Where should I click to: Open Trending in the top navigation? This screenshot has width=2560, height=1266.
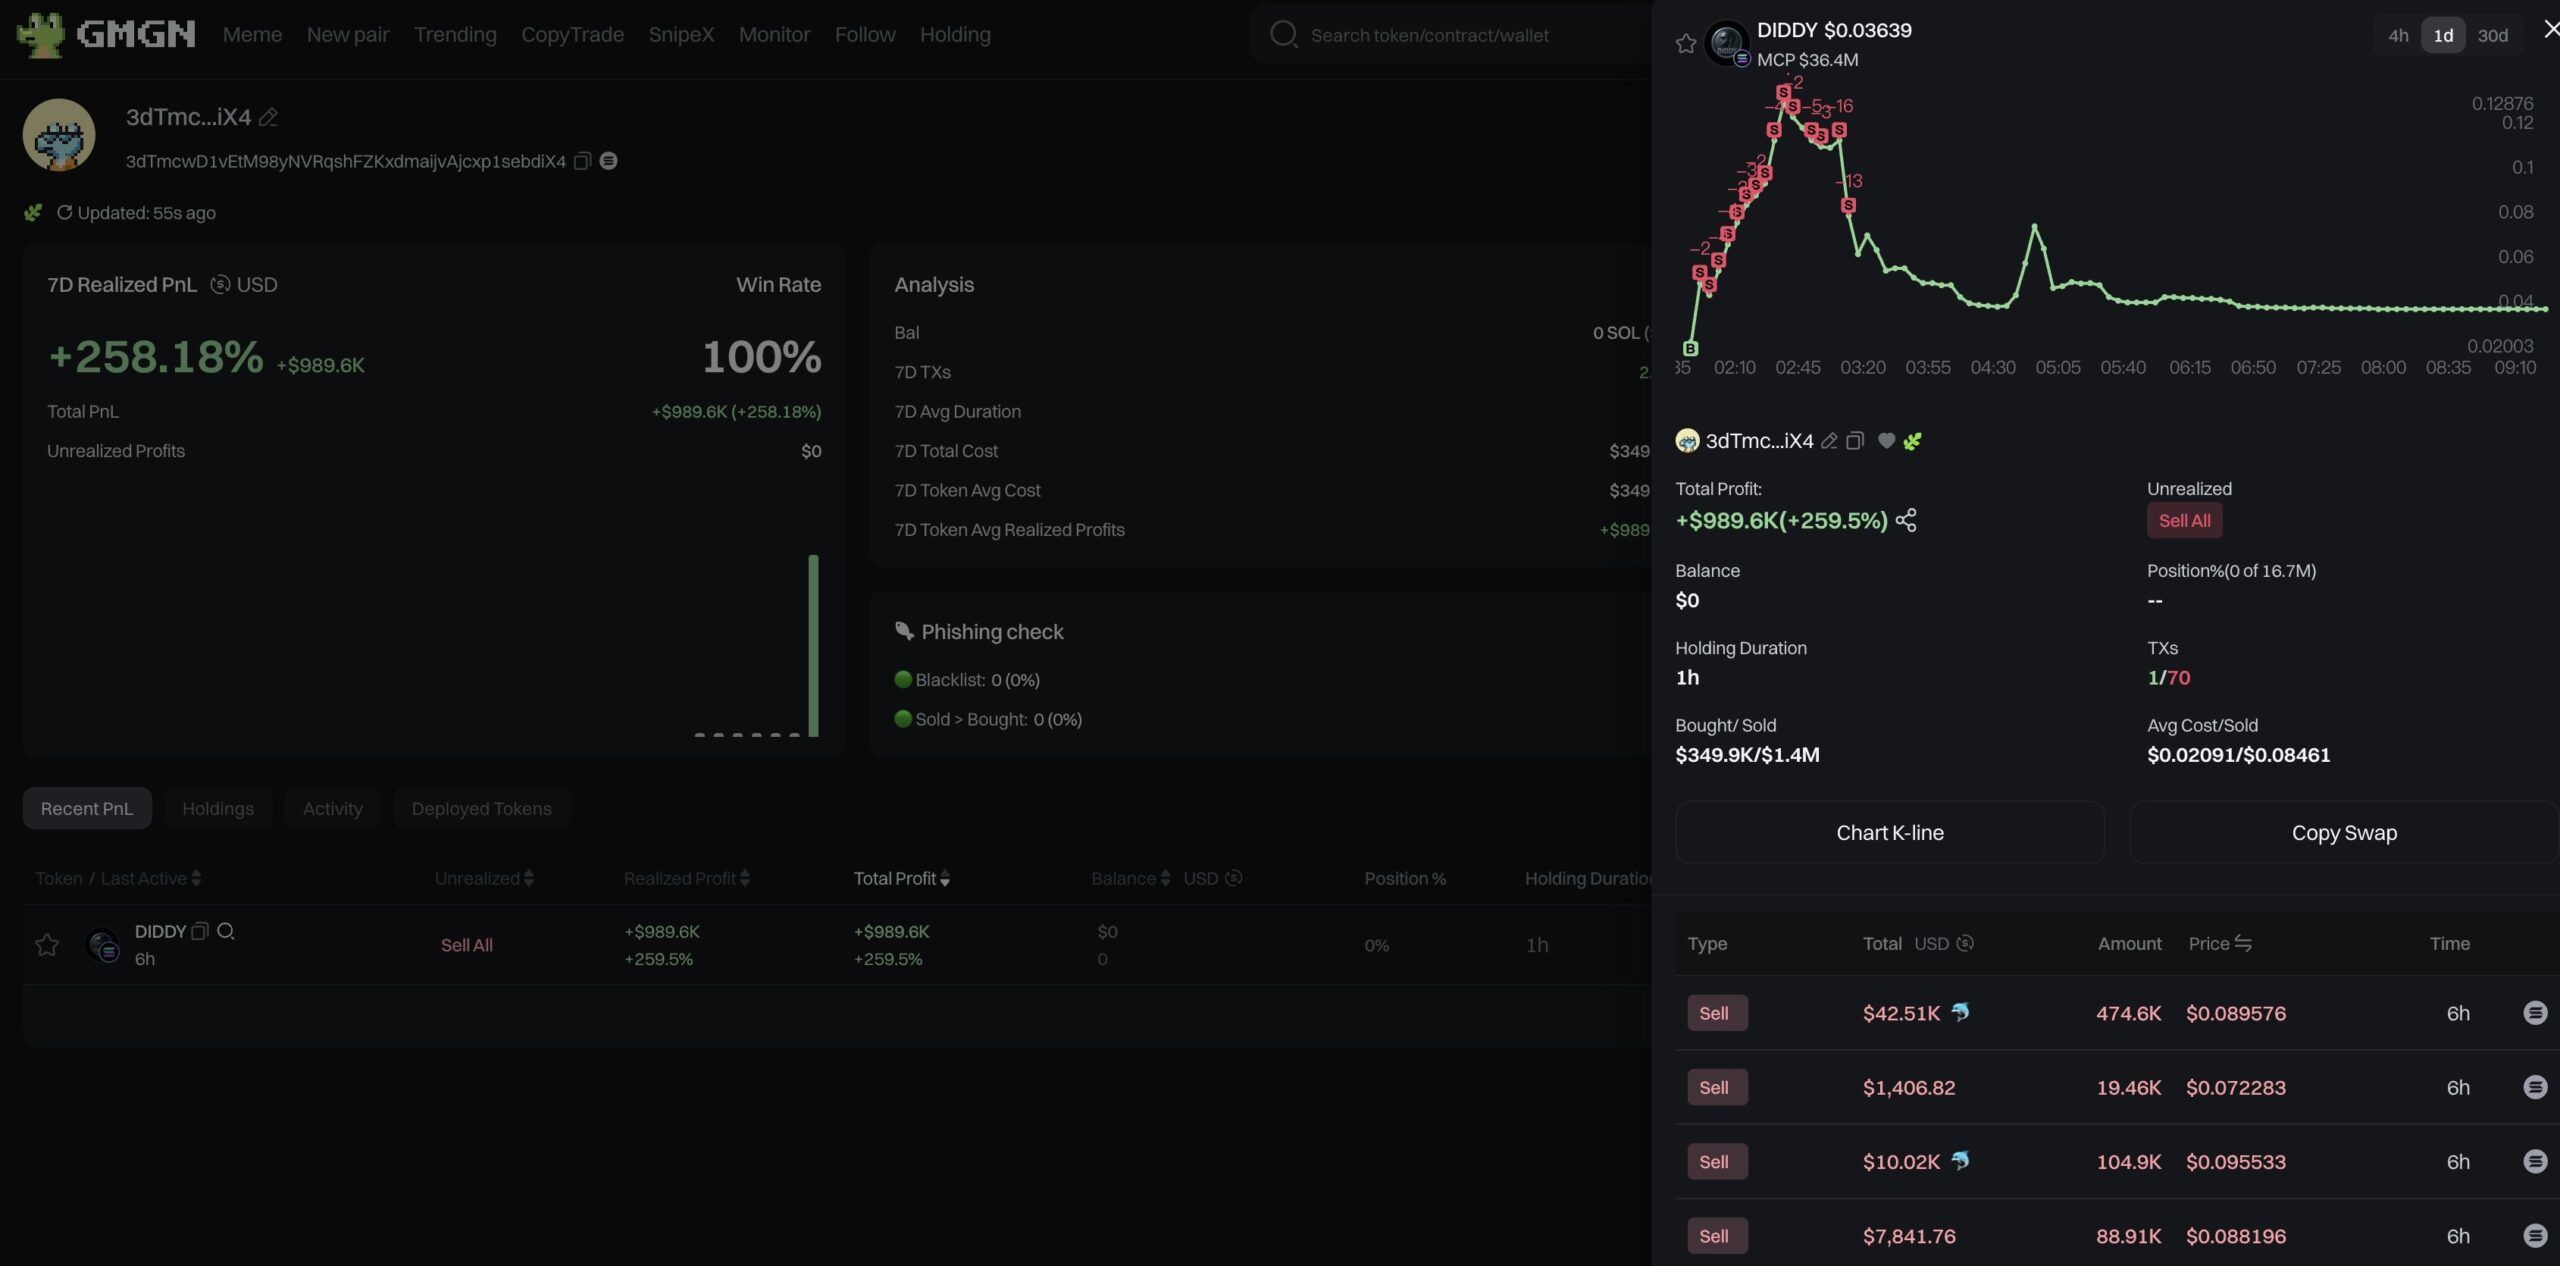point(455,35)
